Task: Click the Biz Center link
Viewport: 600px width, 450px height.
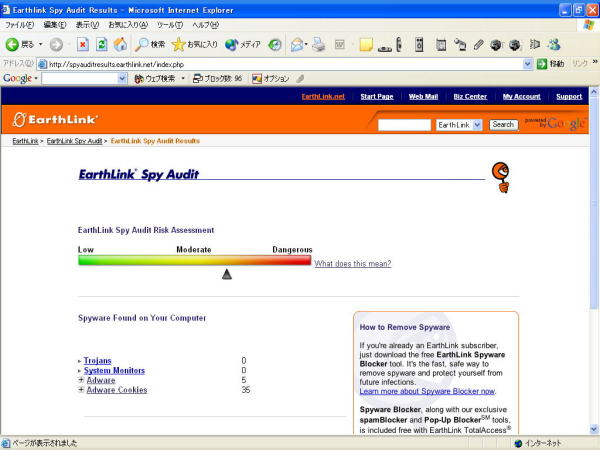Action: (470, 96)
